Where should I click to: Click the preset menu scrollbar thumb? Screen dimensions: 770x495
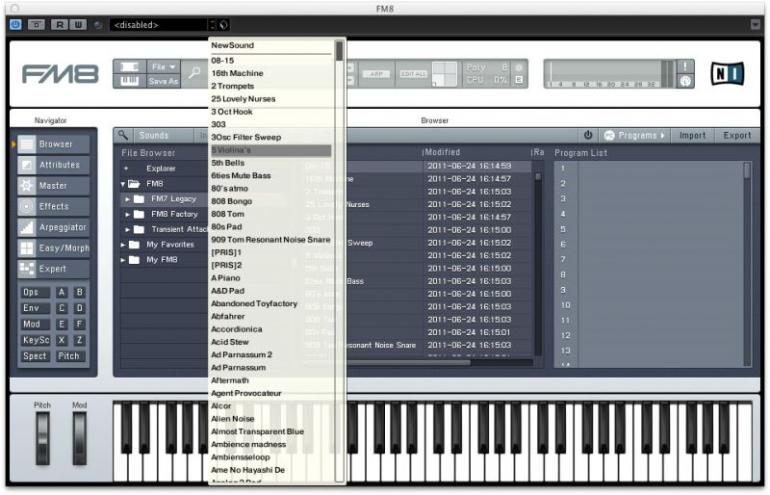tap(339, 51)
